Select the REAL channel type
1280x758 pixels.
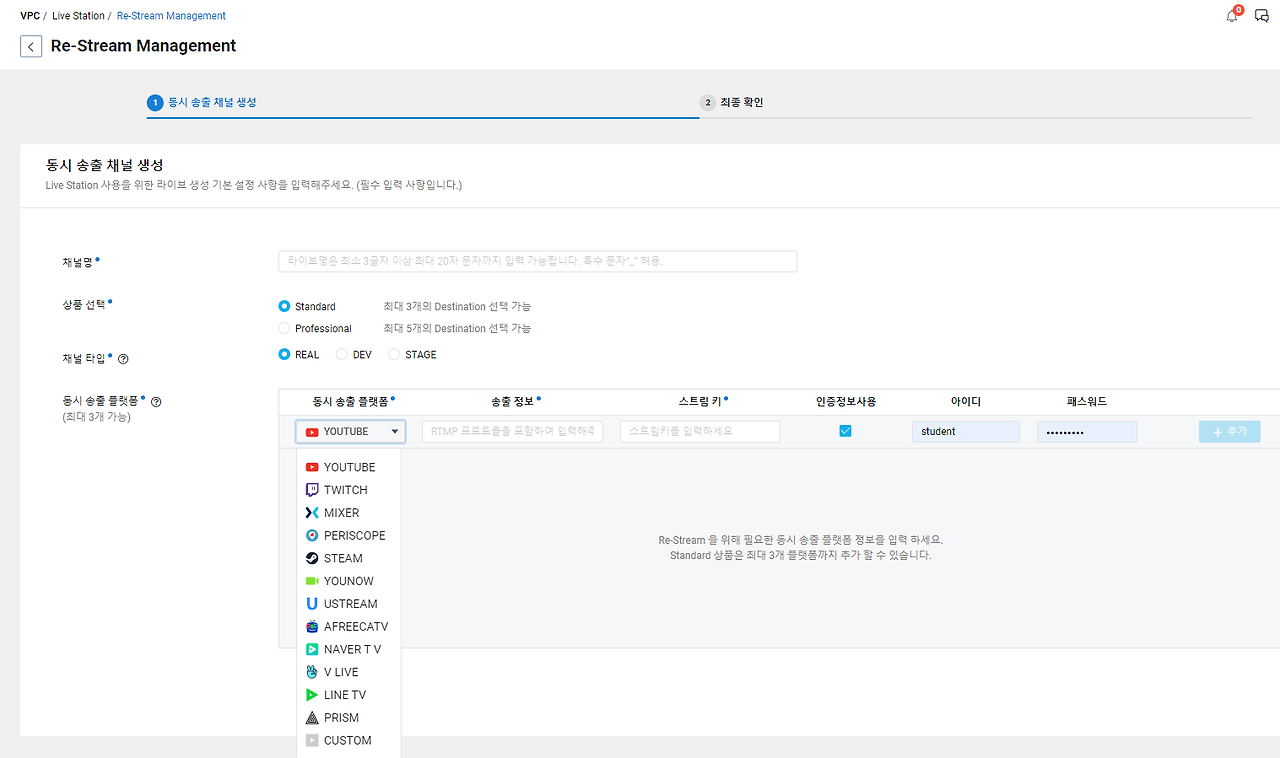[285, 354]
